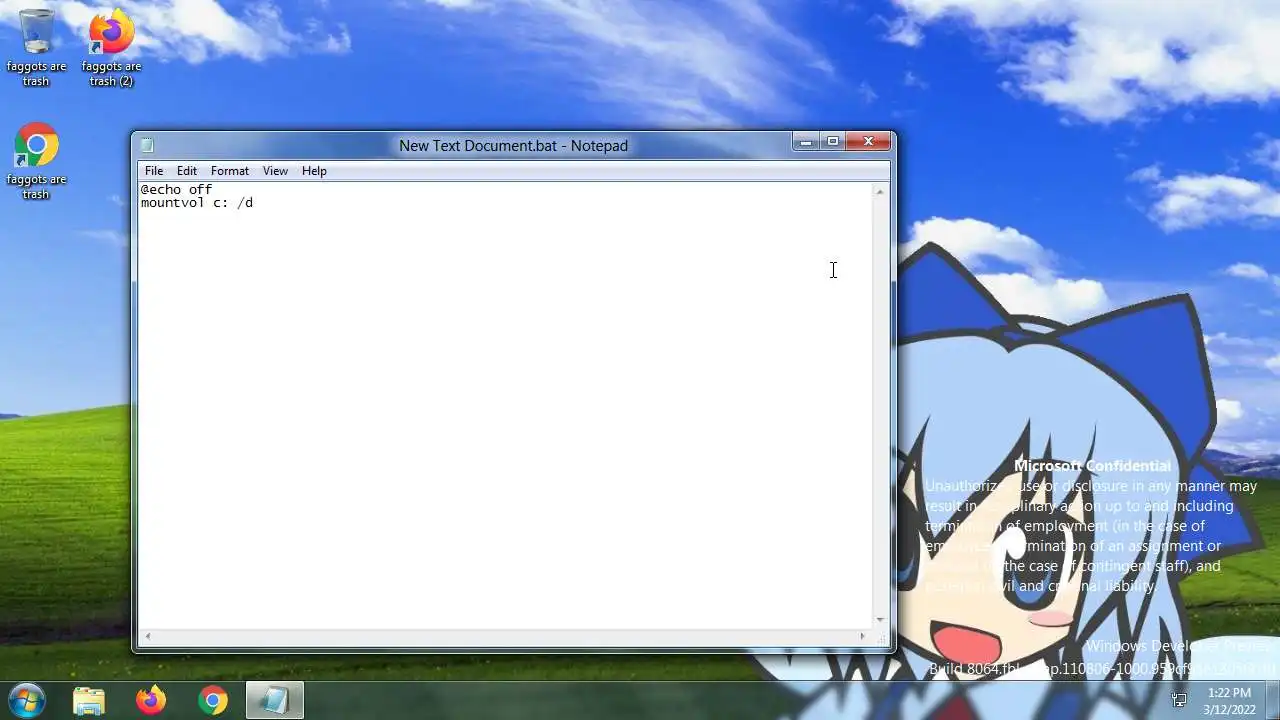This screenshot has width=1280, height=720.
Task: Open File Explorer from the taskbar
Action: [x=89, y=701]
